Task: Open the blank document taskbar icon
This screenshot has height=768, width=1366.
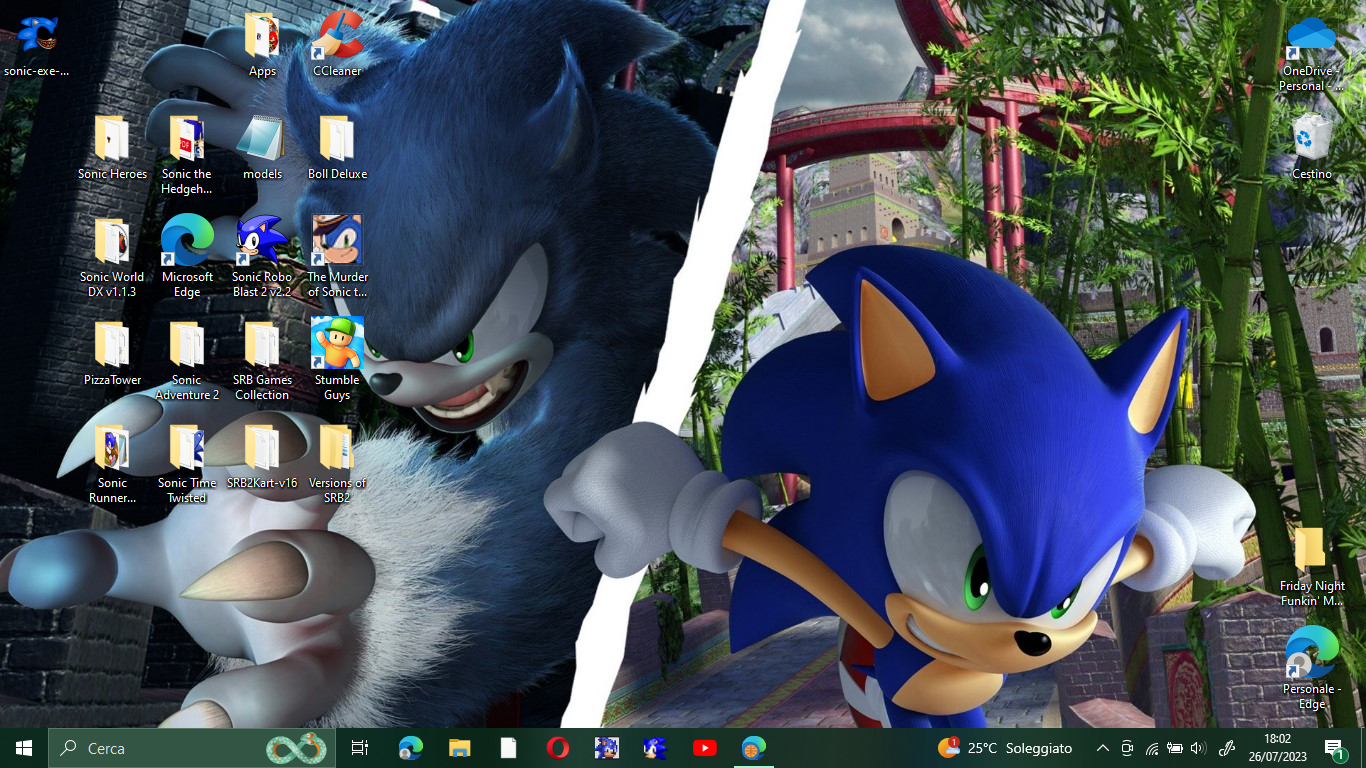Action: point(508,748)
